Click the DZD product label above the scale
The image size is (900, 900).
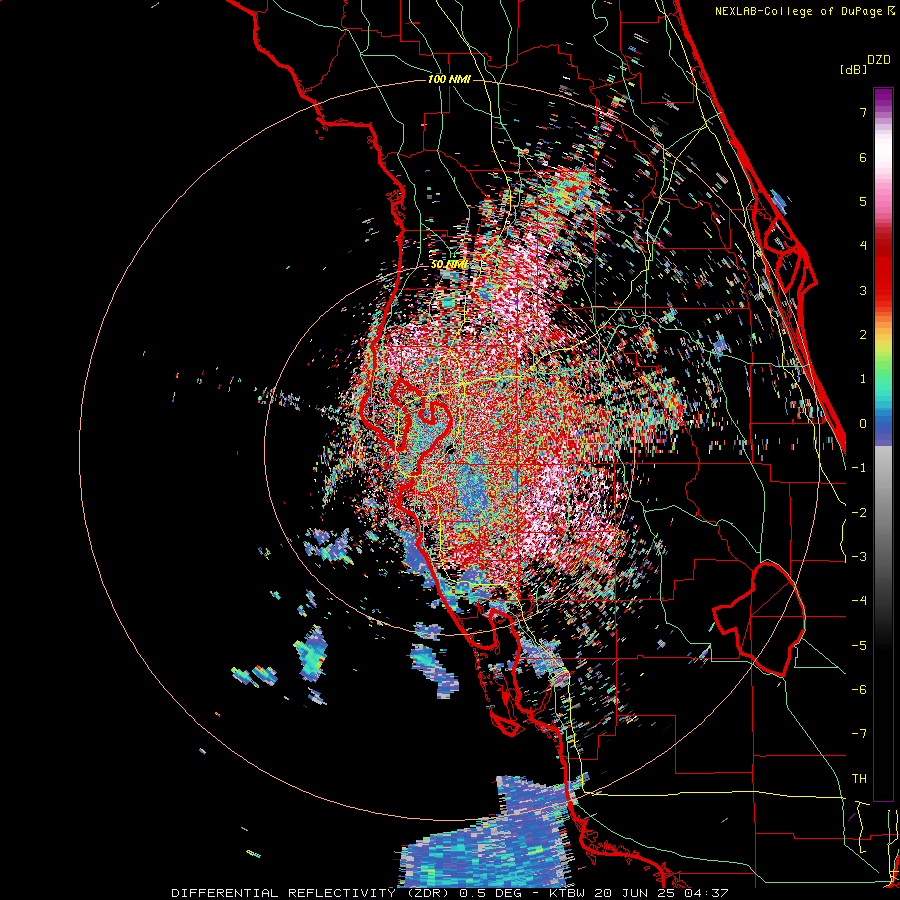[x=879, y=60]
